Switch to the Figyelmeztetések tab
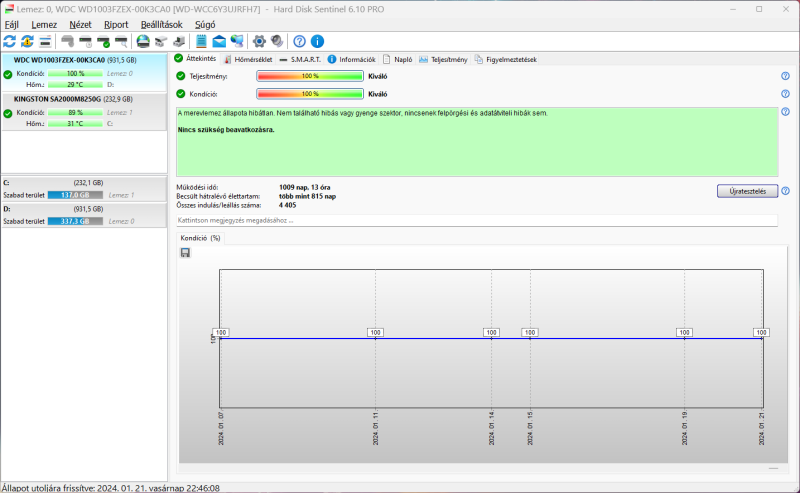800x493 pixels. coord(506,60)
